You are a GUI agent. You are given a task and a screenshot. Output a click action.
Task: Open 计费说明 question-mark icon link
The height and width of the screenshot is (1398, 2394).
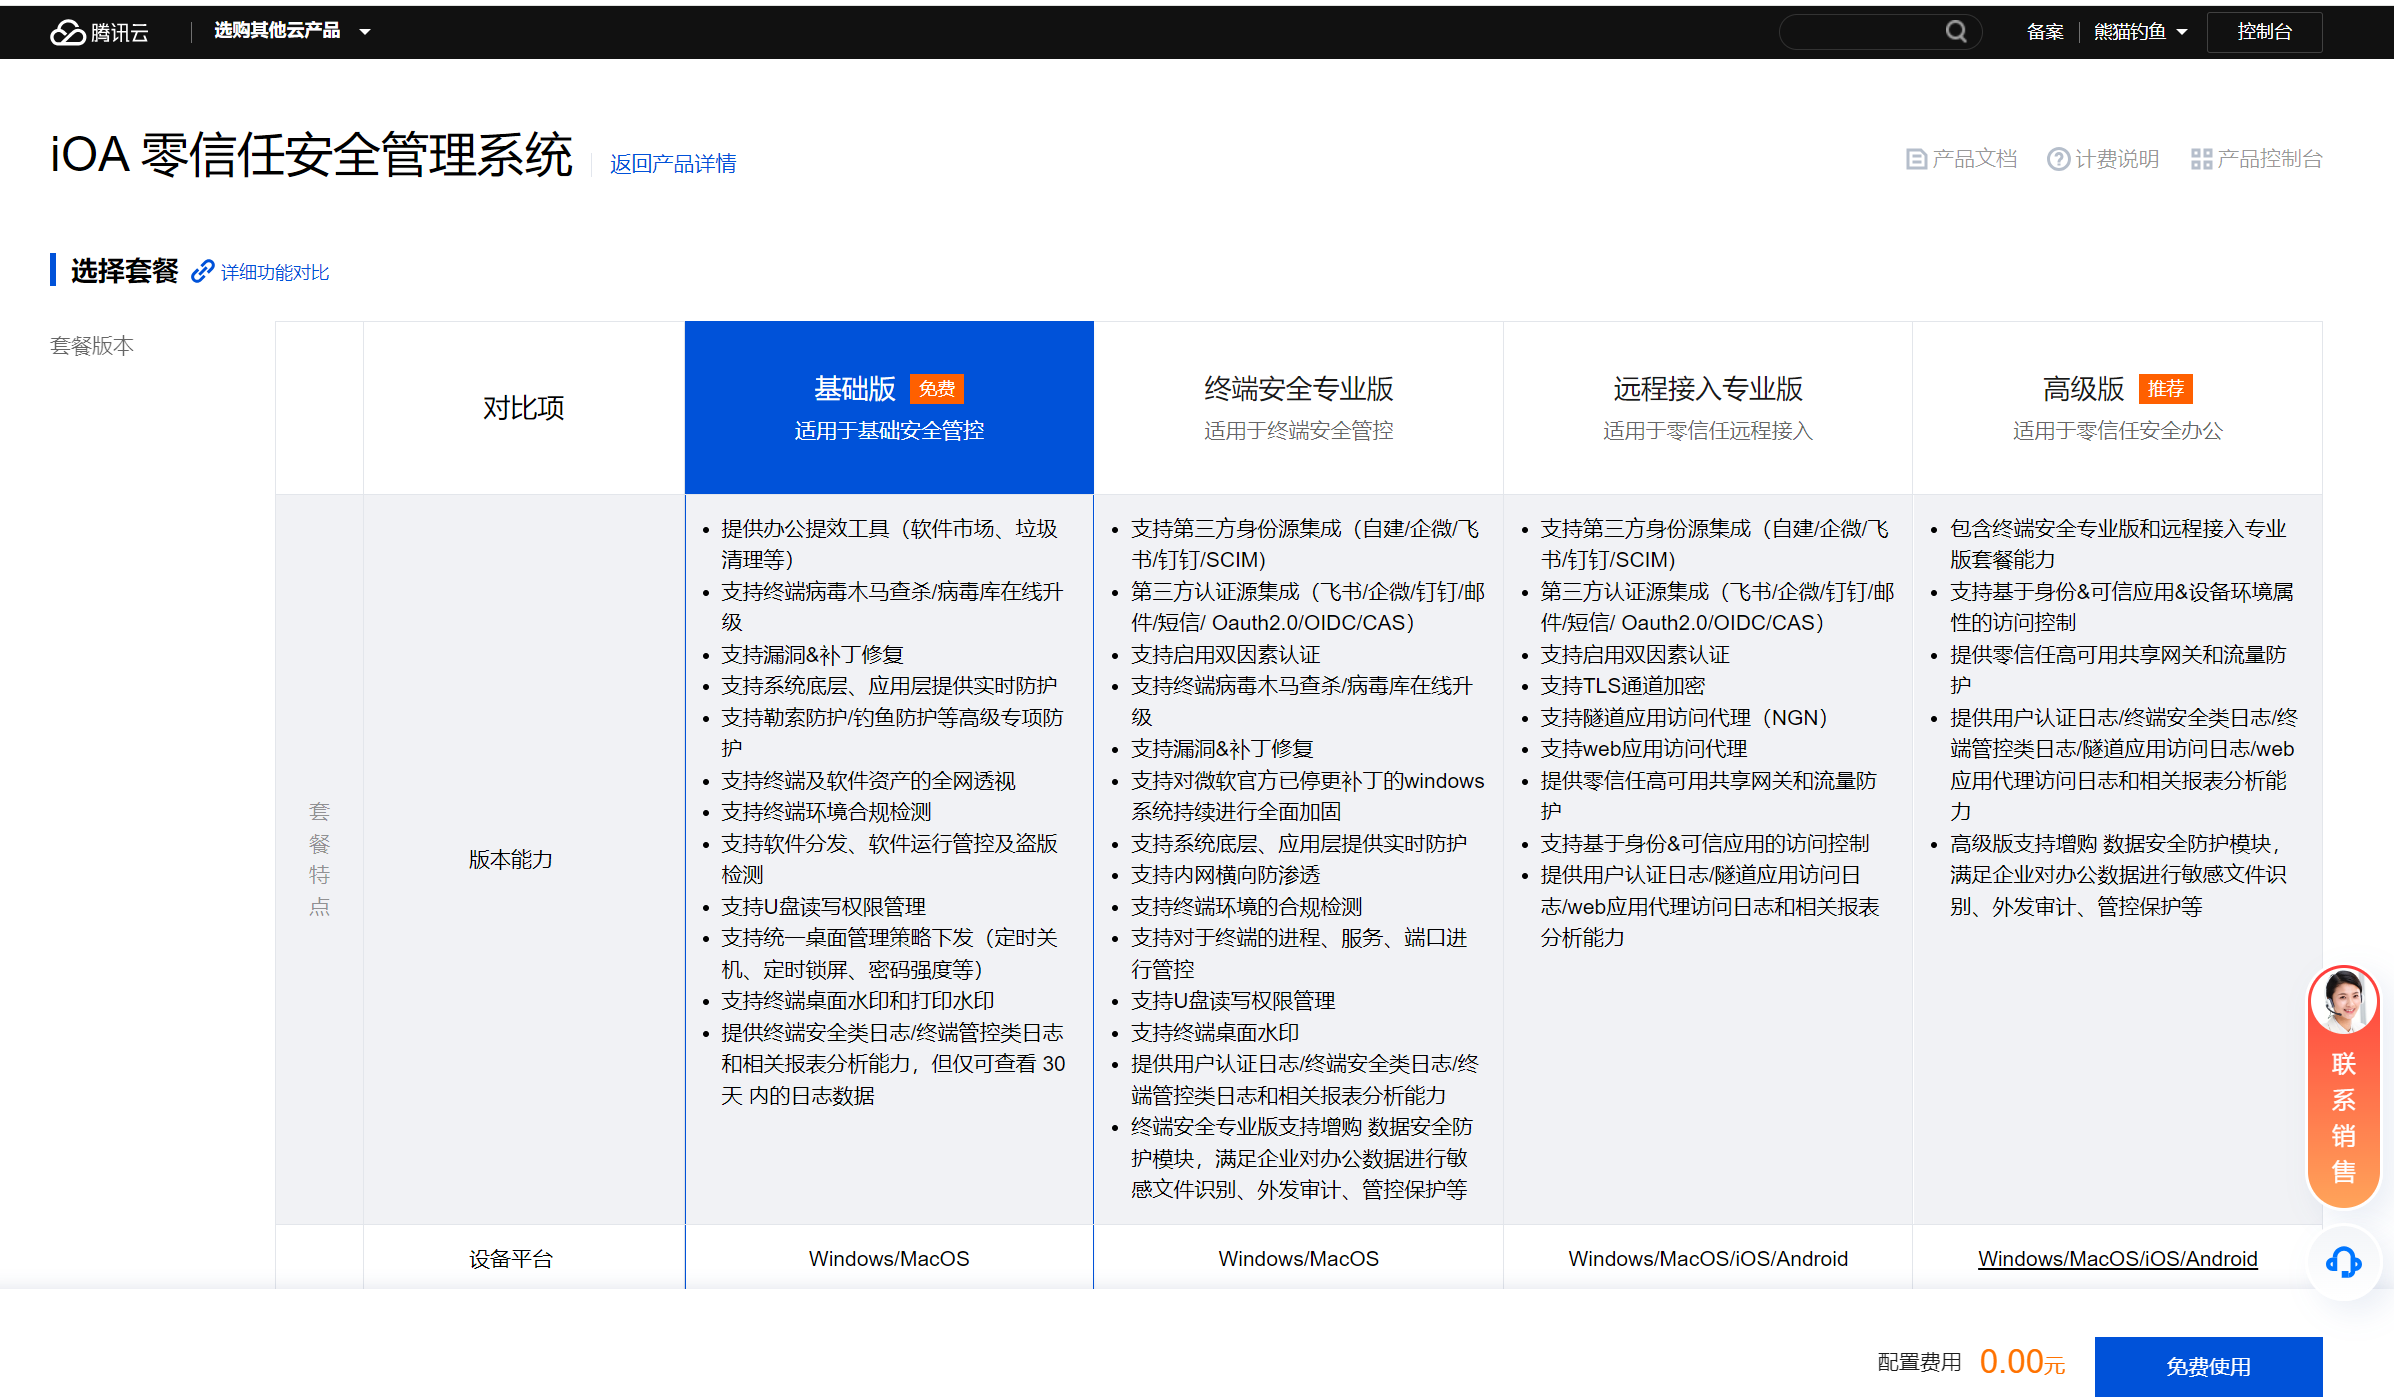[2058, 159]
